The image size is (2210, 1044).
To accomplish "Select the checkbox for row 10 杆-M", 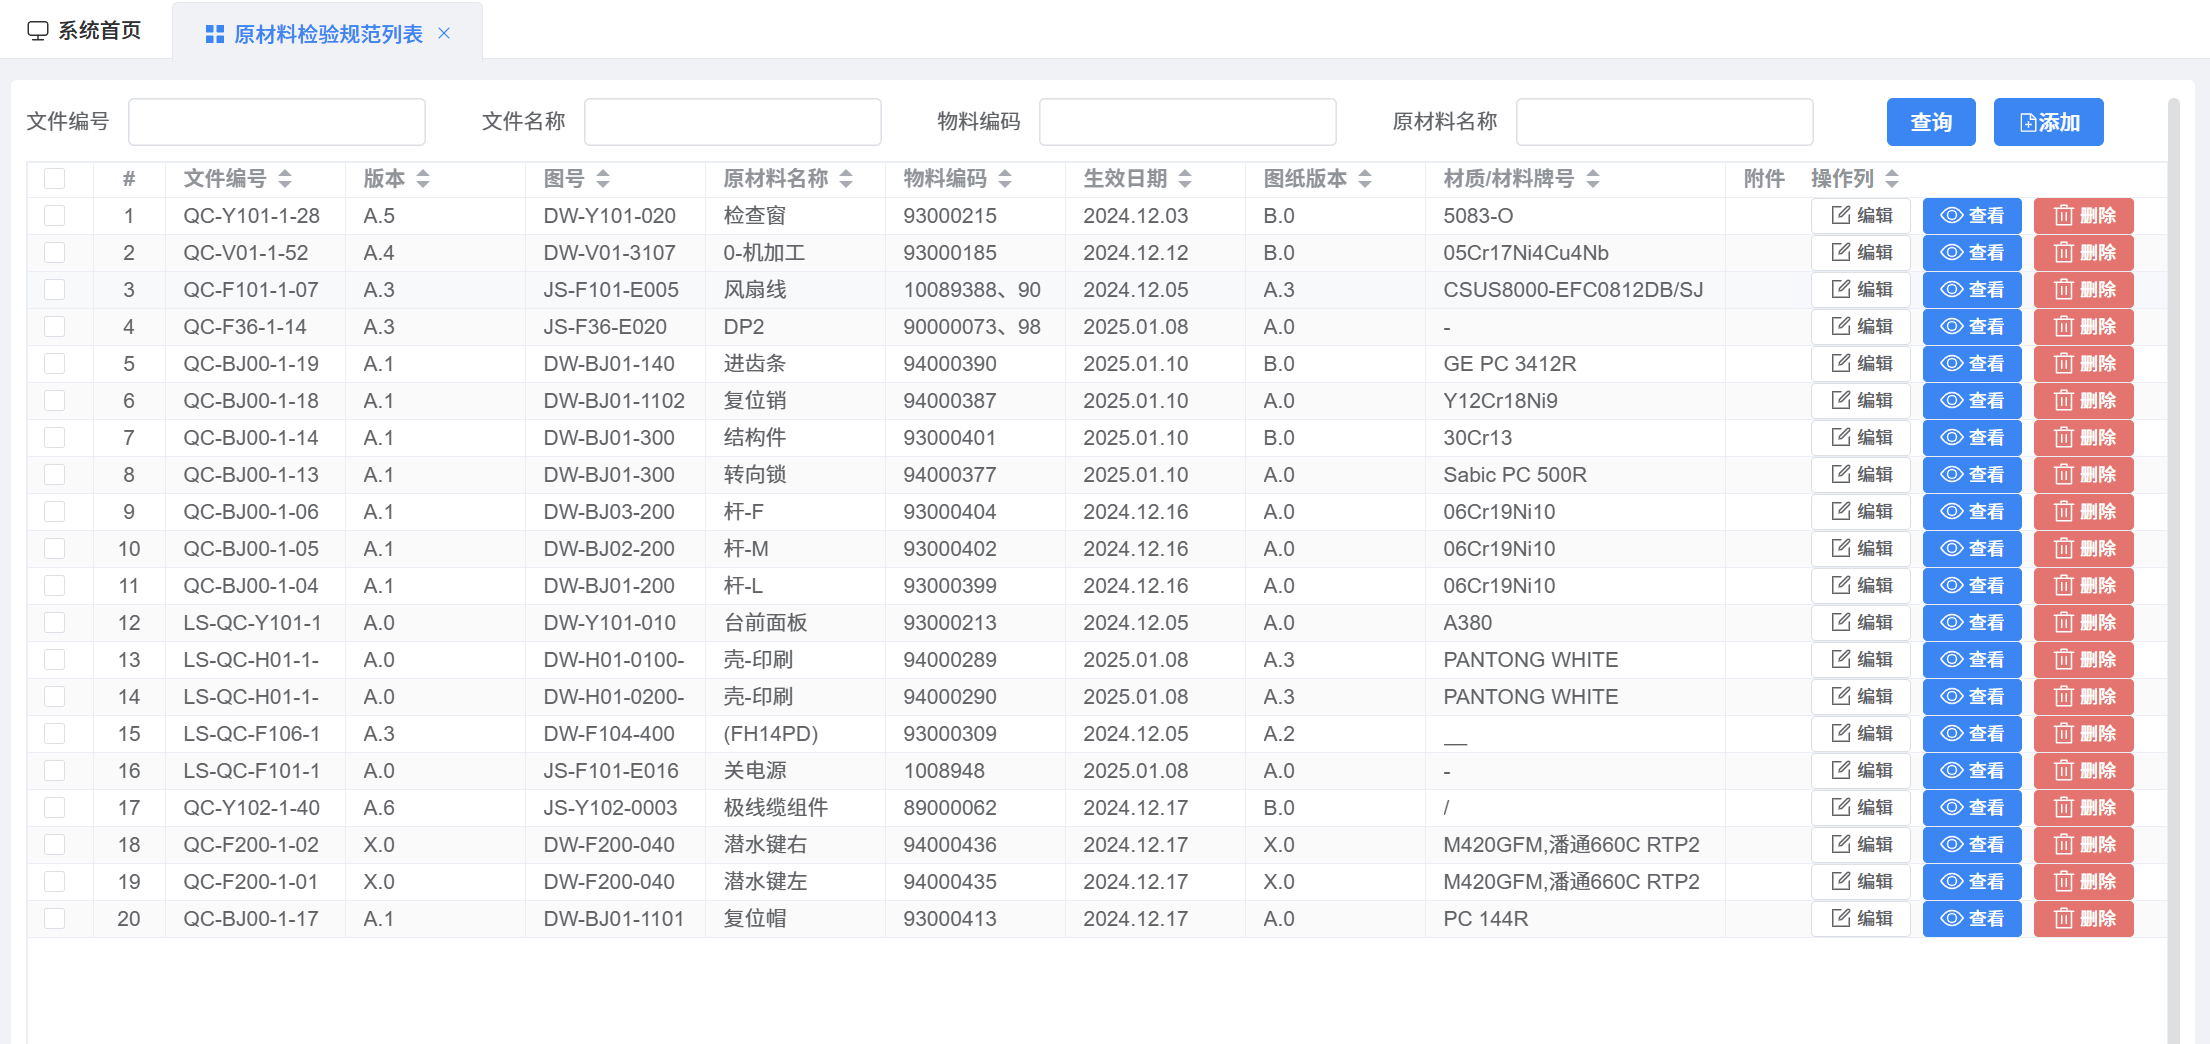I will click(55, 549).
